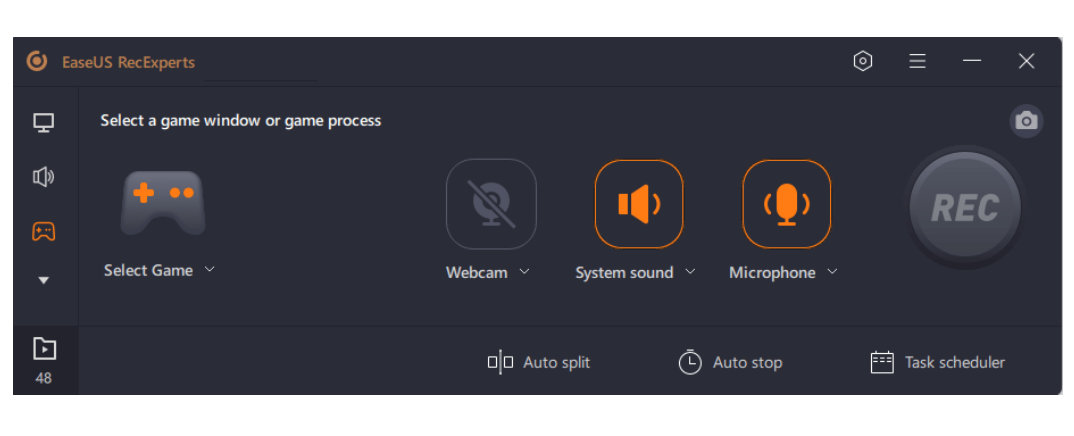Enable the webcam toggle button
This screenshot has height=436, width=1074.
point(491,204)
